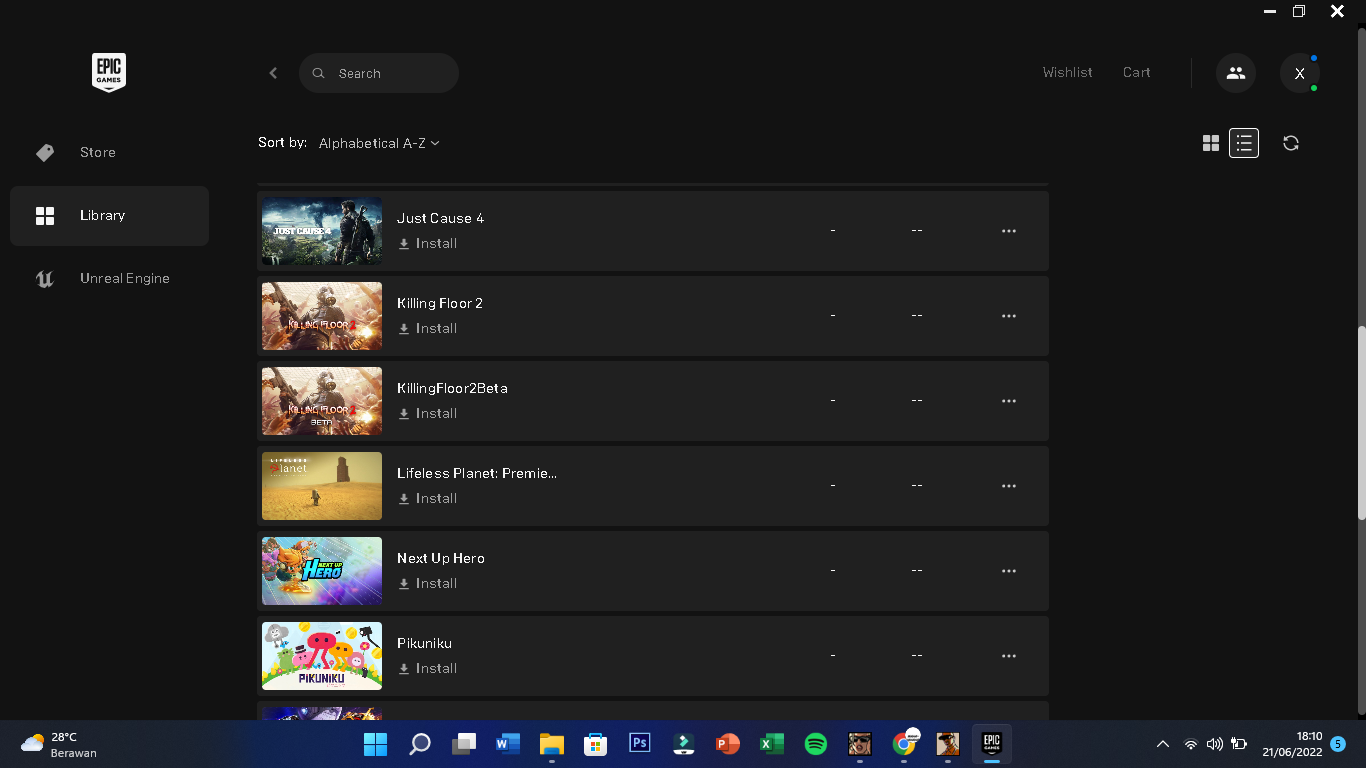This screenshot has height=768, width=1366.
Task: Select the Killing Floor 2 title text
Action: (440, 303)
